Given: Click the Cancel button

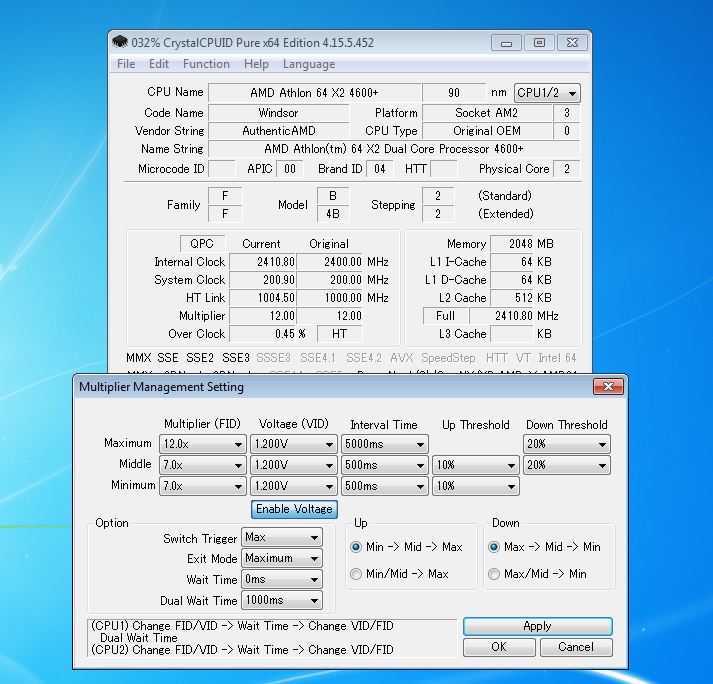Looking at the screenshot, I should point(576,647).
